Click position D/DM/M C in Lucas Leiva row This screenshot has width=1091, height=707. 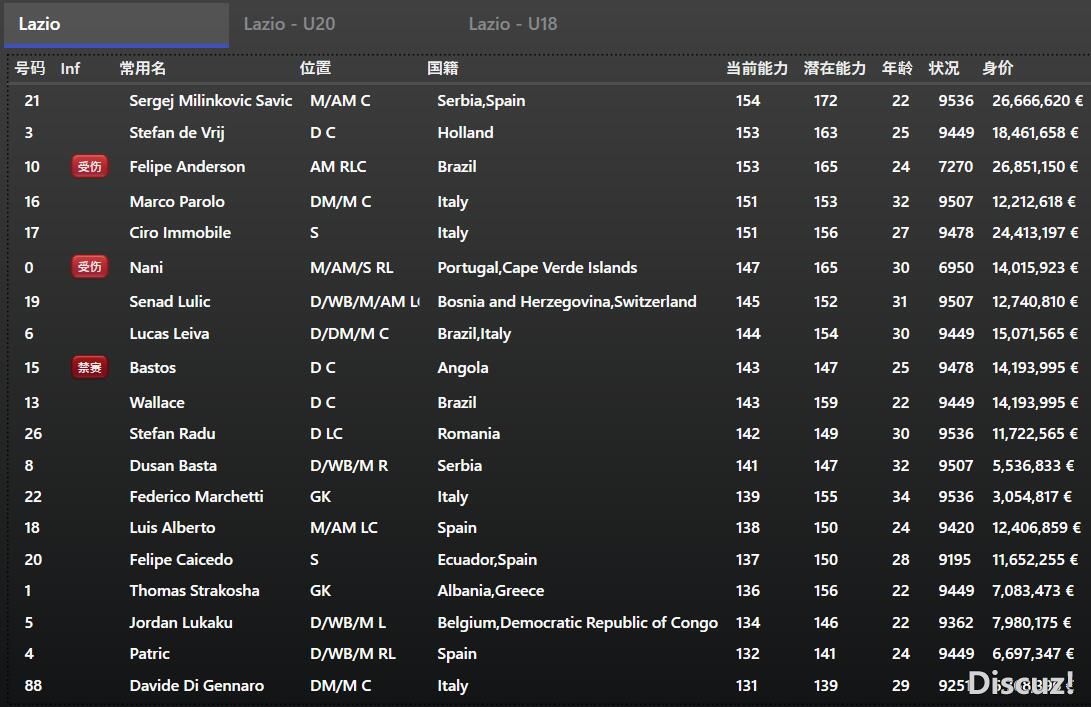click(x=349, y=334)
